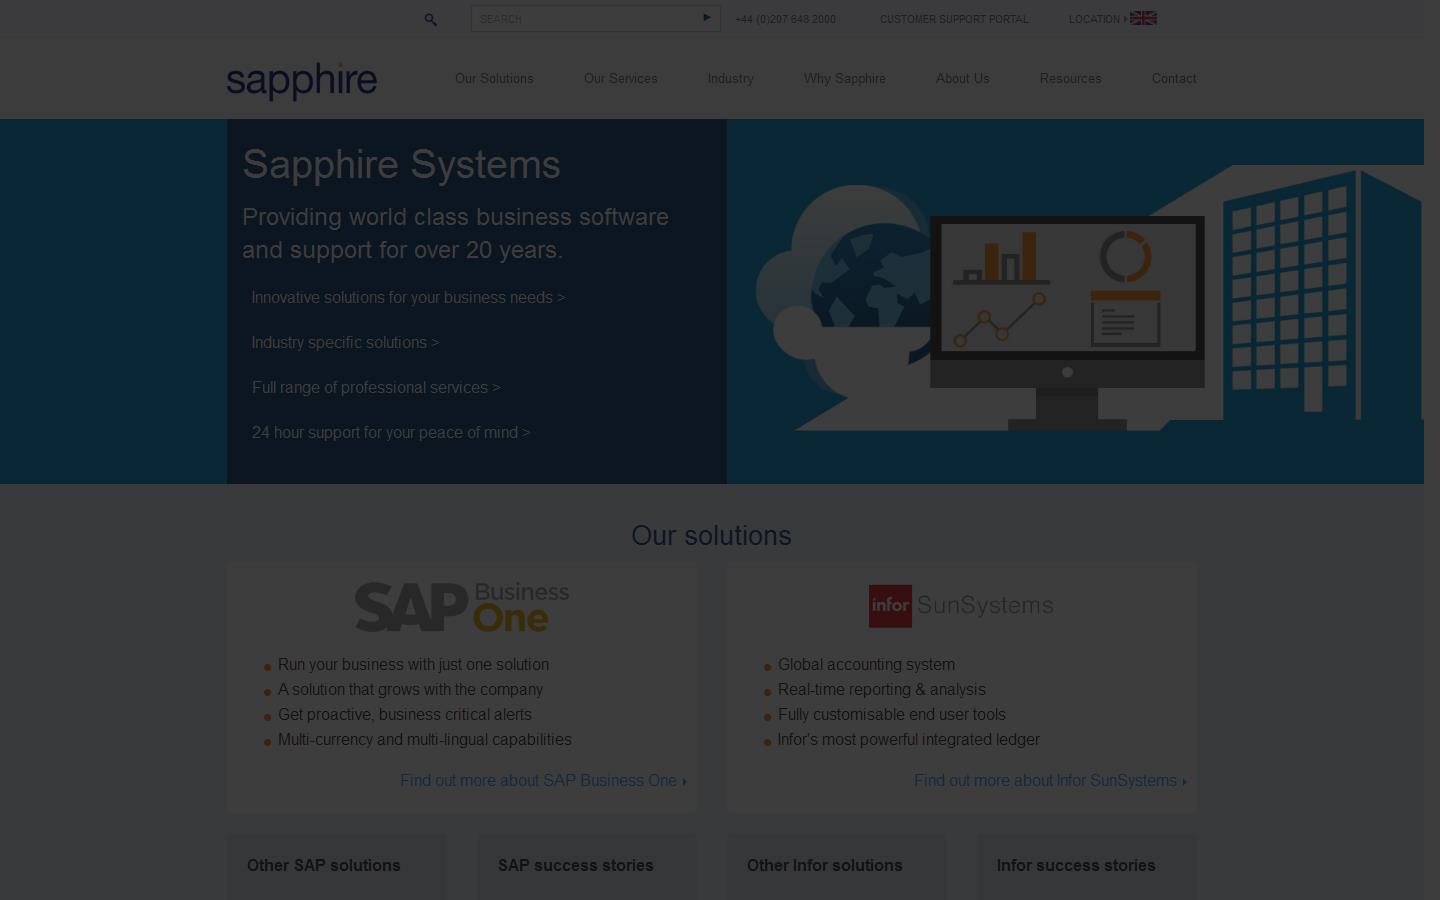Screen dimensions: 1440x900
Task: Open the About Us menu
Action: 963,78
